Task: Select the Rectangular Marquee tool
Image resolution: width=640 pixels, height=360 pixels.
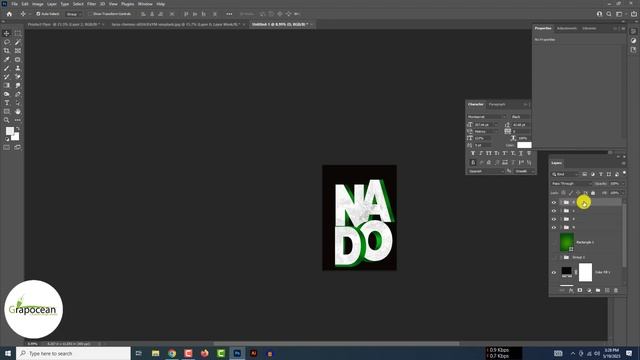Action: [18, 33]
